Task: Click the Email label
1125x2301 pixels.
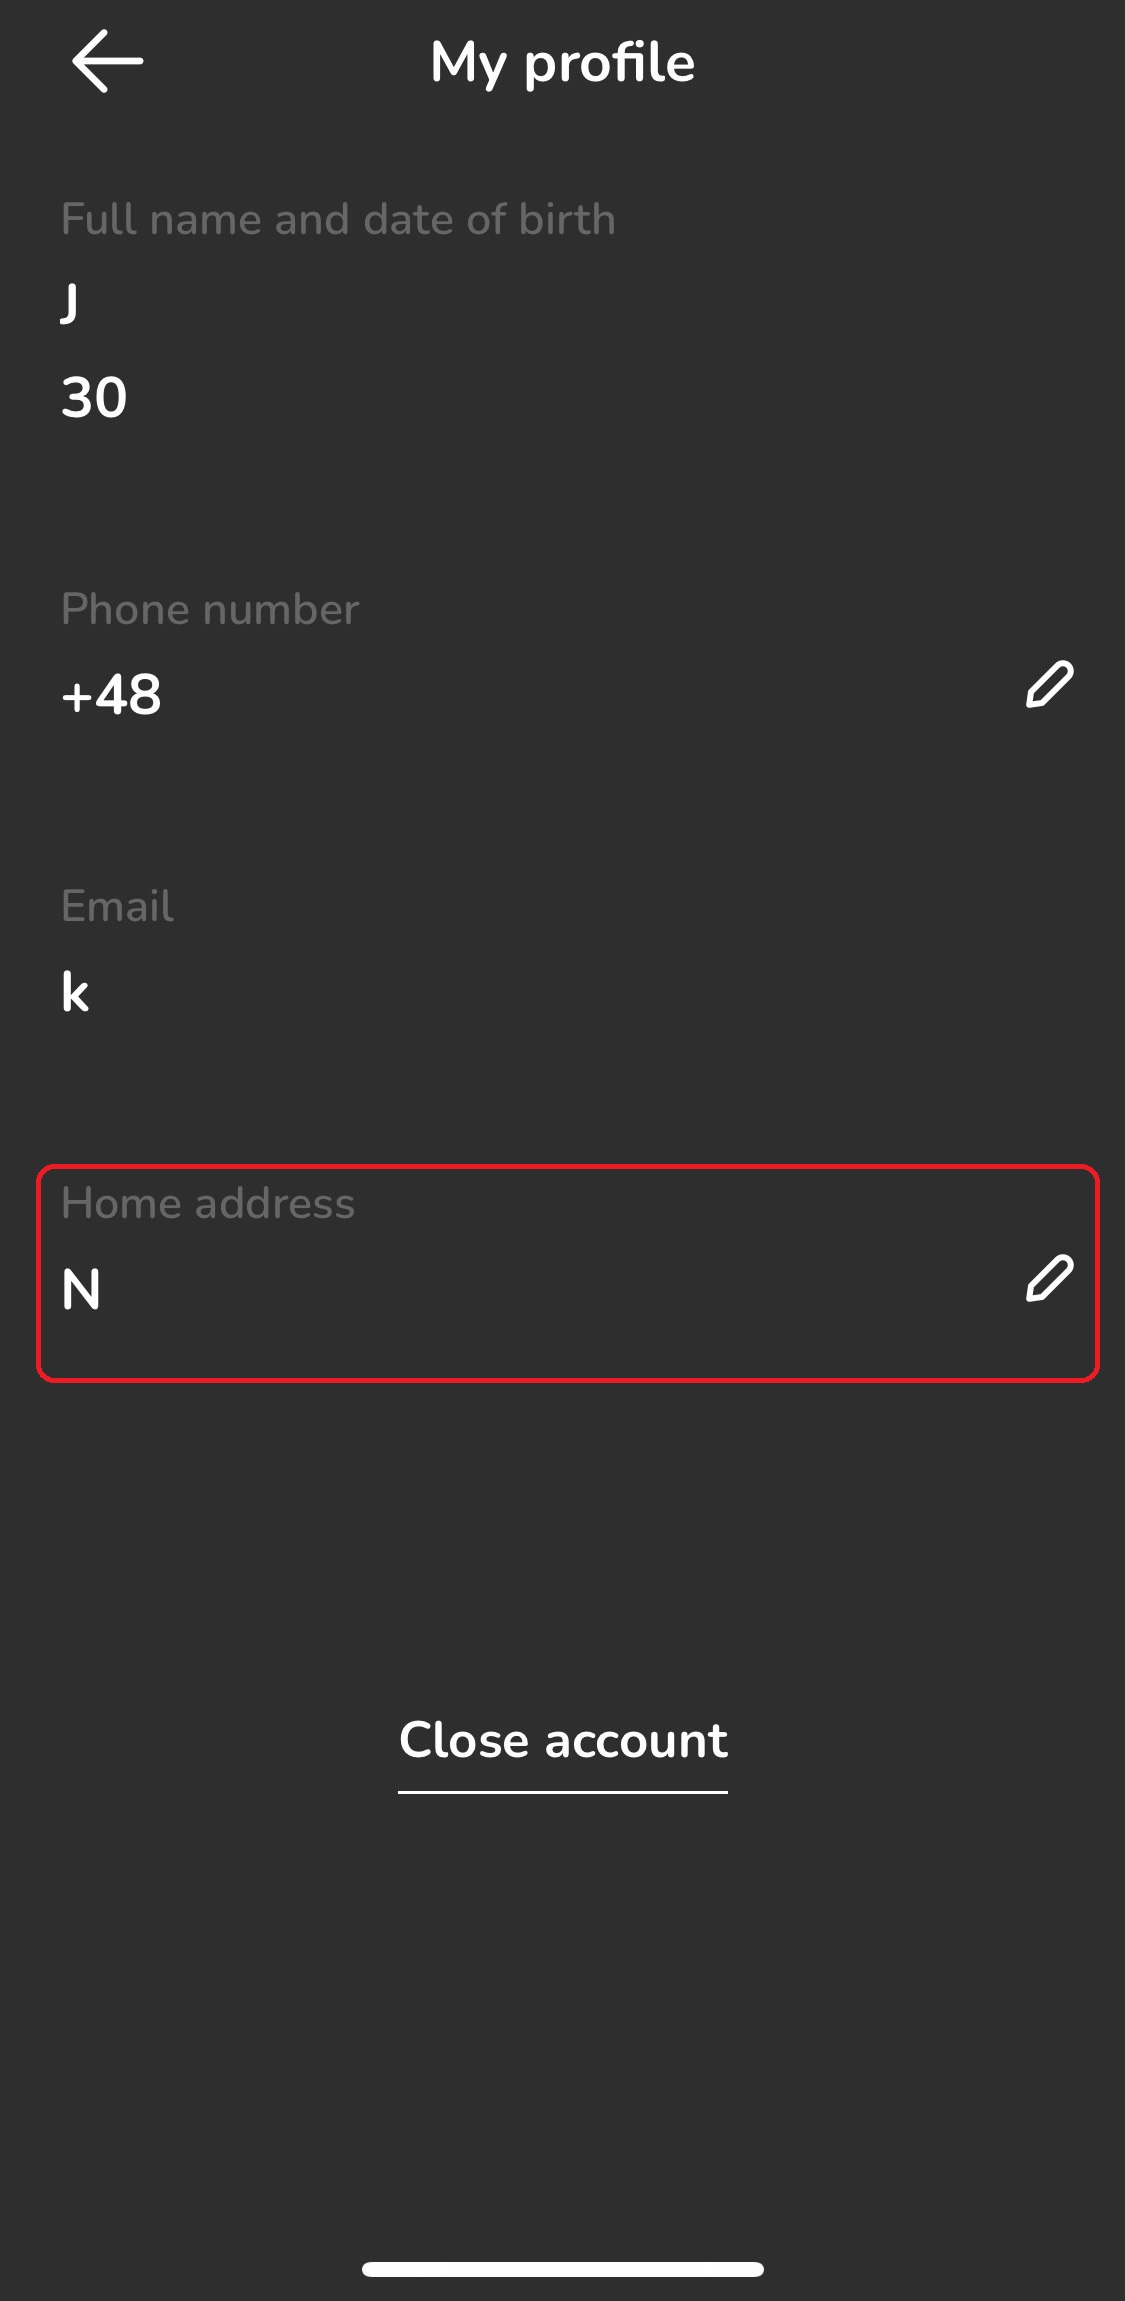Action: (x=117, y=907)
